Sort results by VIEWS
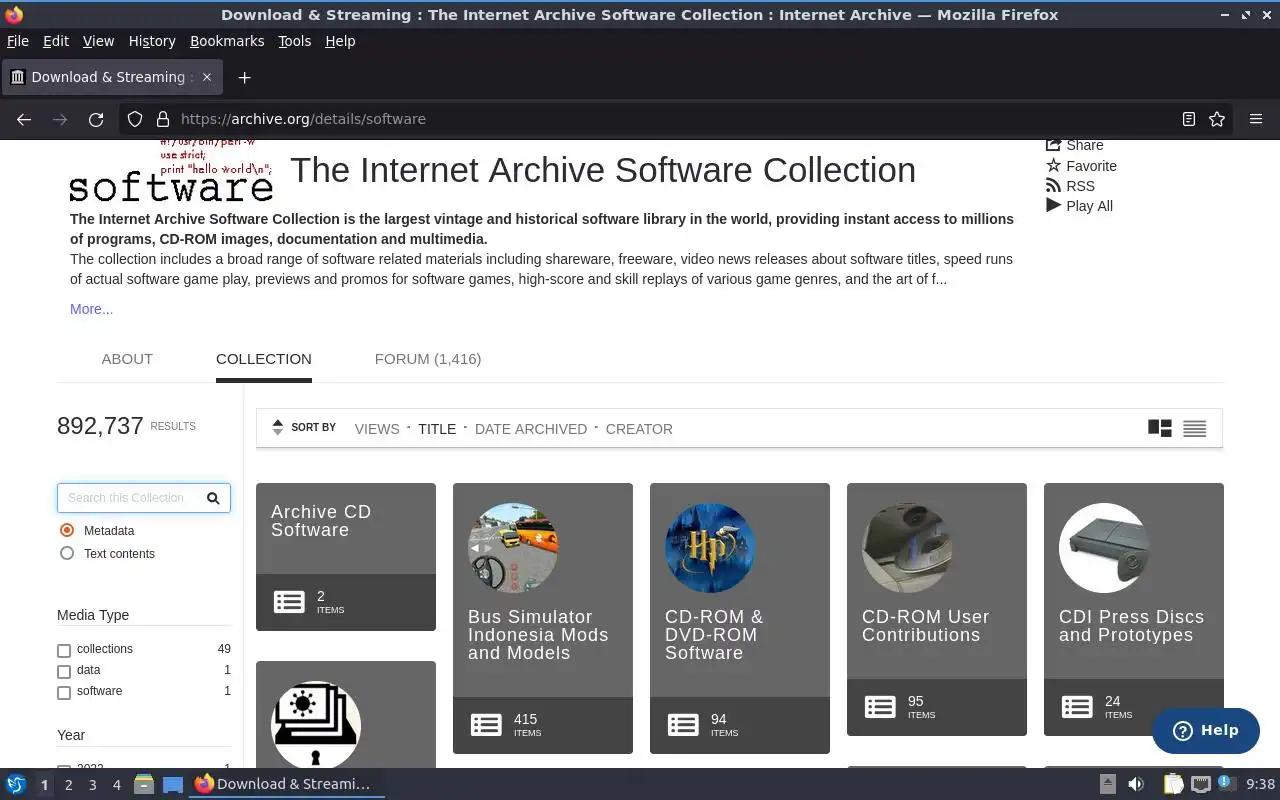The image size is (1280, 800). click(377, 429)
